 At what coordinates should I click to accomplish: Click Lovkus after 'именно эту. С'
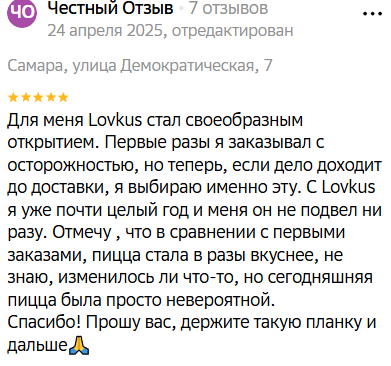point(349,187)
